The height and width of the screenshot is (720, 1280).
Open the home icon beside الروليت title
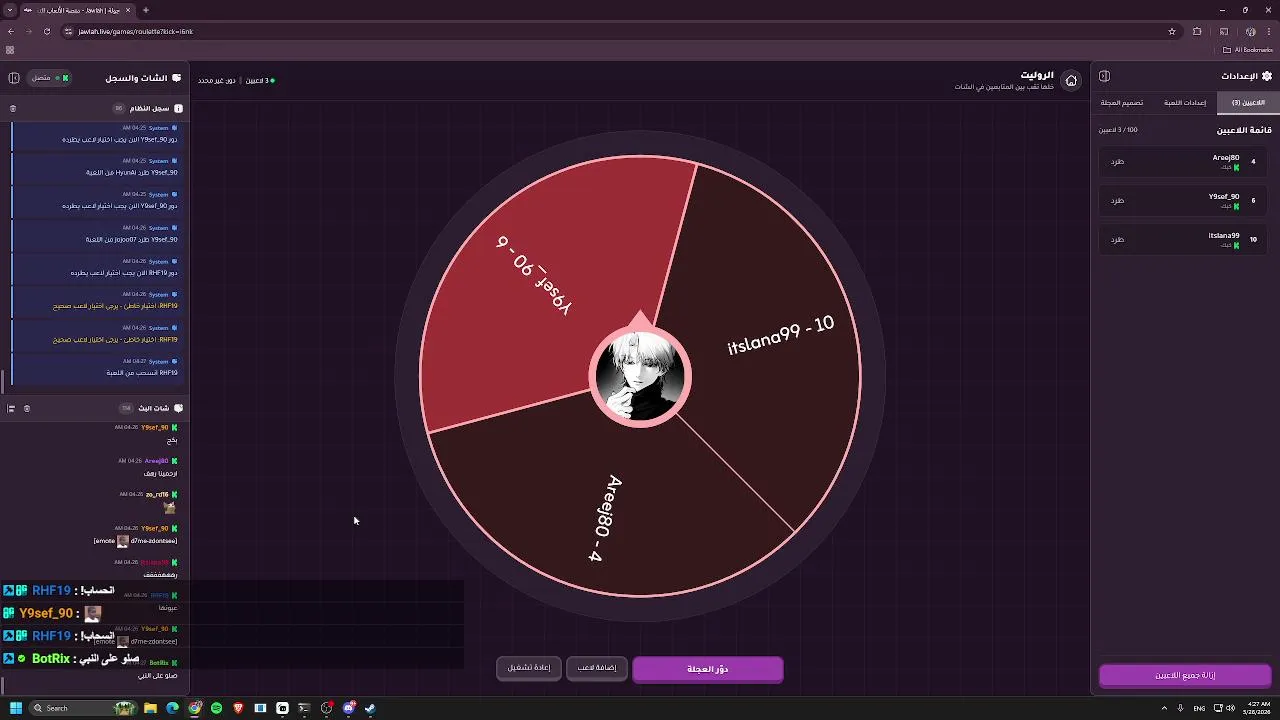[x=1071, y=81]
